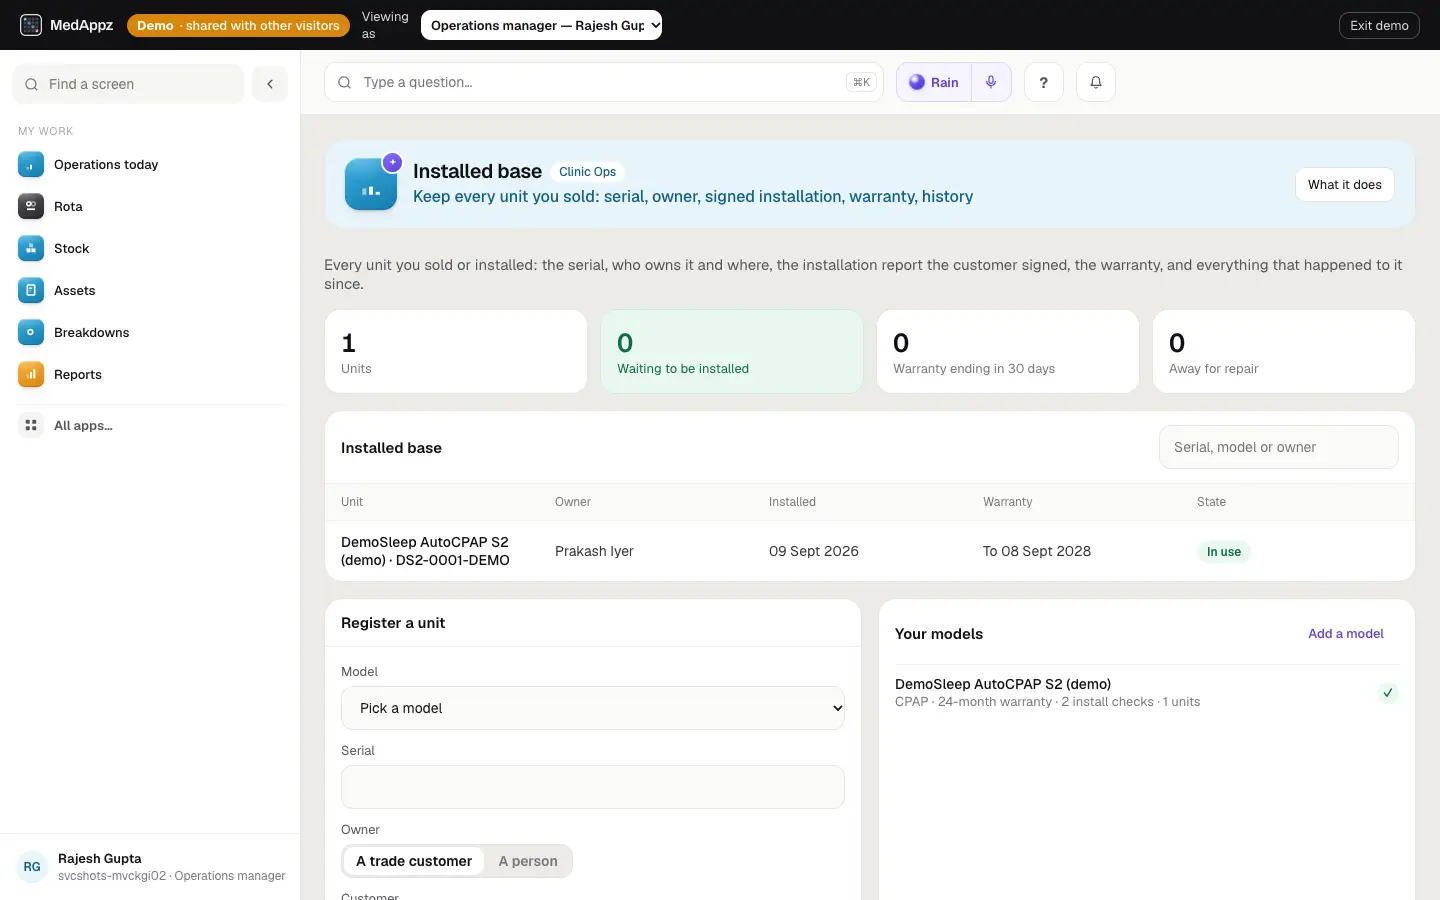Click owner 'Prakash Iyer' cell
Image resolution: width=1440 pixels, height=900 pixels.
[594, 551]
